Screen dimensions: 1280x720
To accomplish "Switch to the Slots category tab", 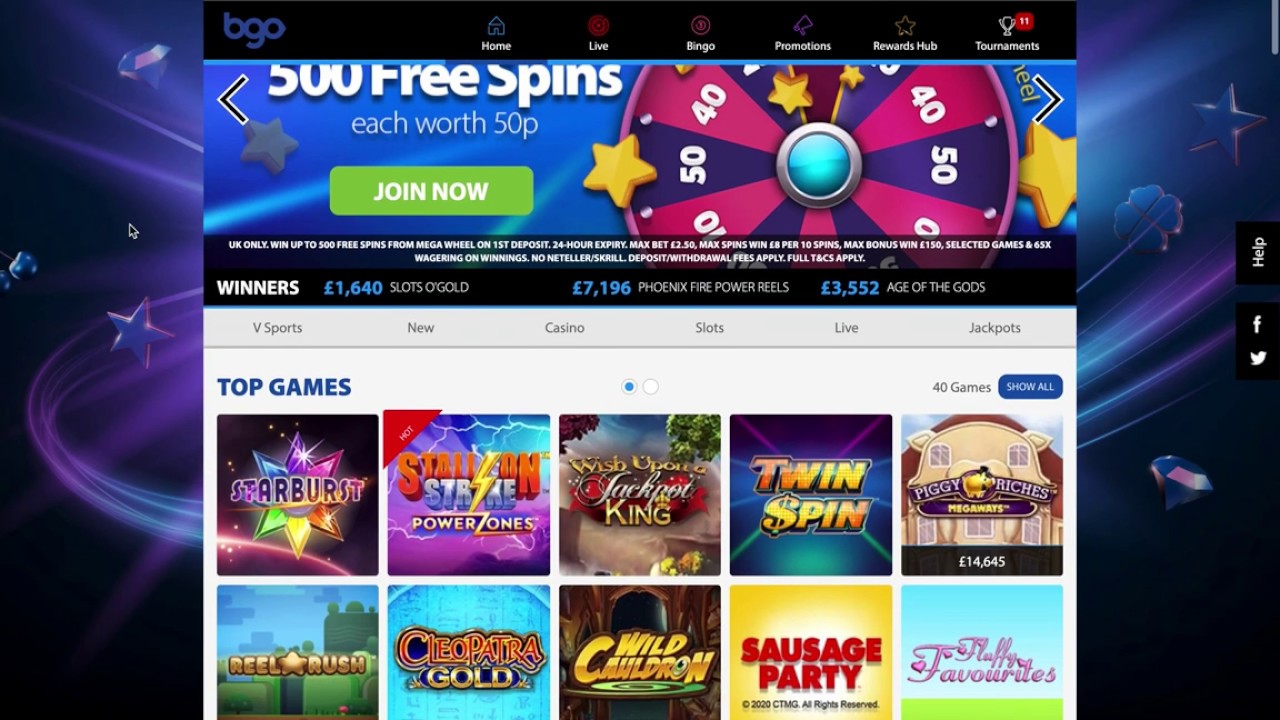I will (710, 328).
